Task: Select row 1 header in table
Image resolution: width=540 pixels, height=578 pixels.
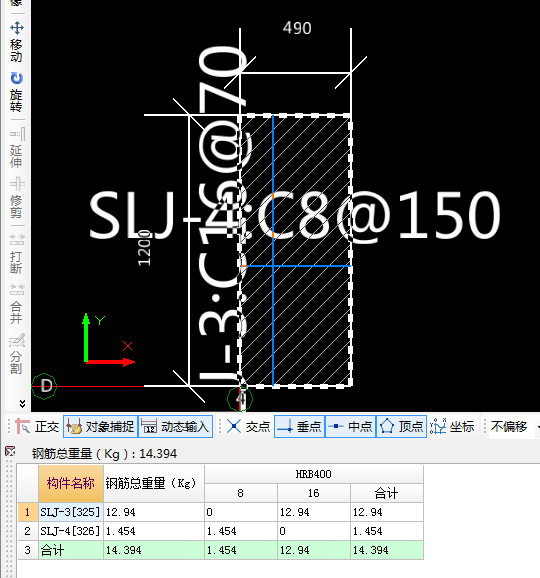Action: point(28,512)
